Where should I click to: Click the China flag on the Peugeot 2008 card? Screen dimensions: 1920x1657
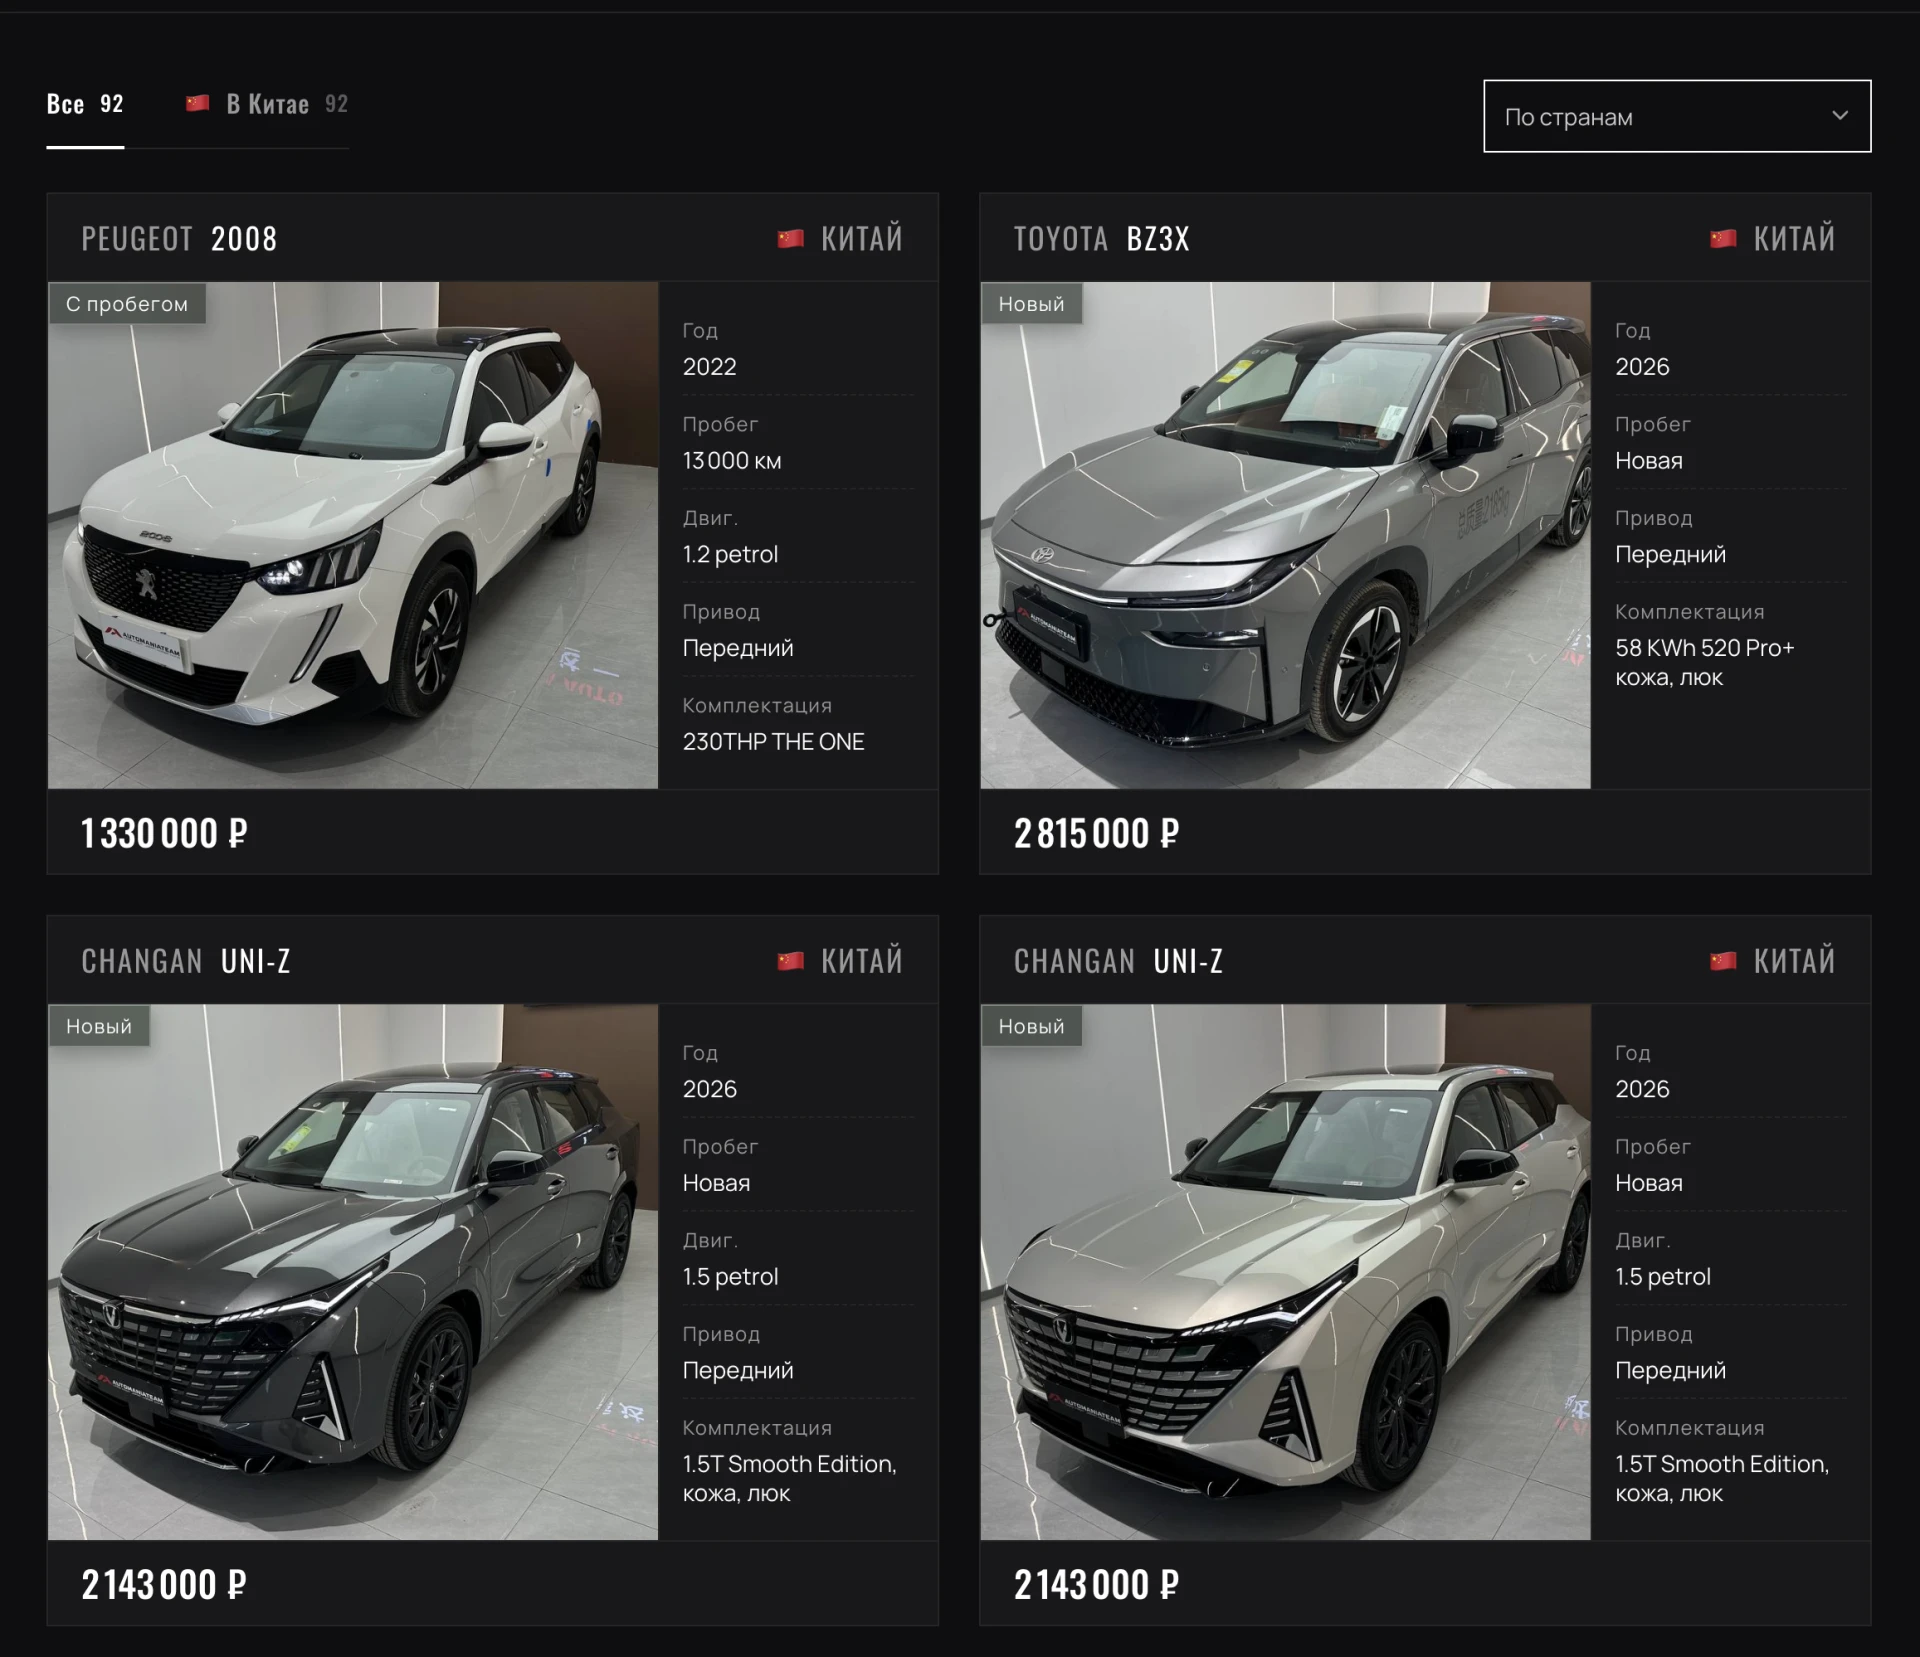[791, 239]
